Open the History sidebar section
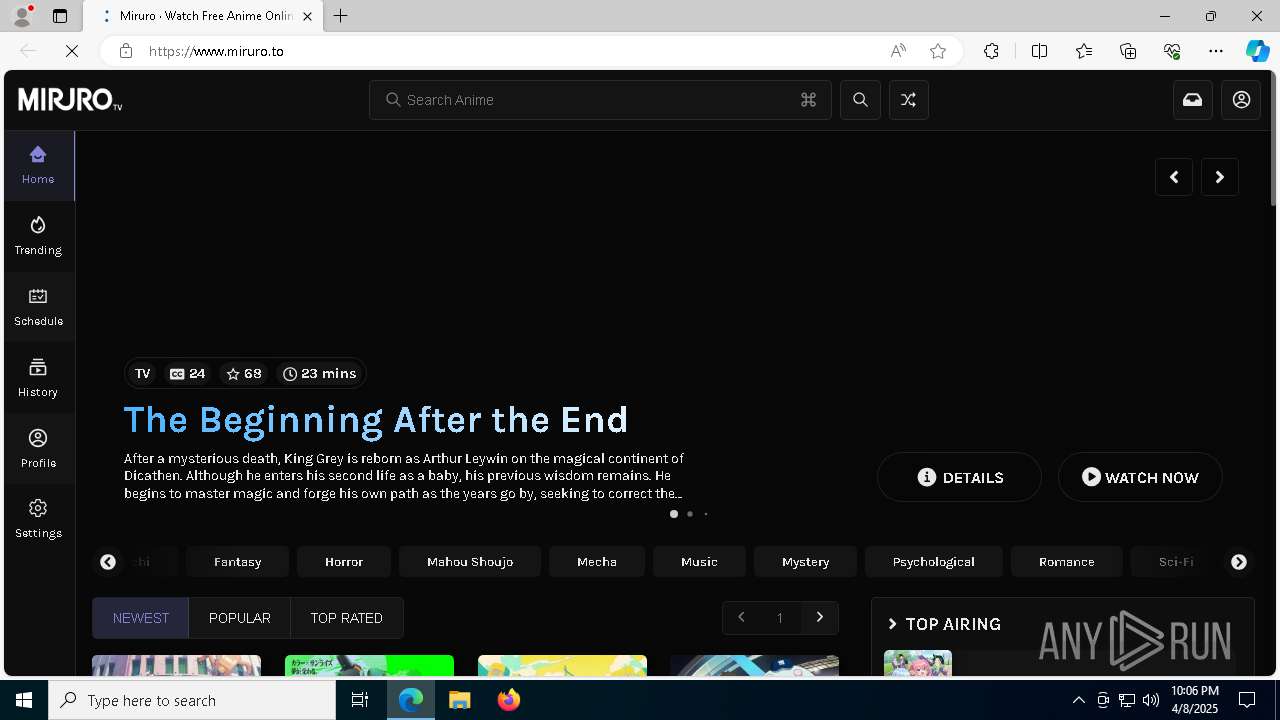This screenshot has height=720, width=1280. click(x=38, y=378)
